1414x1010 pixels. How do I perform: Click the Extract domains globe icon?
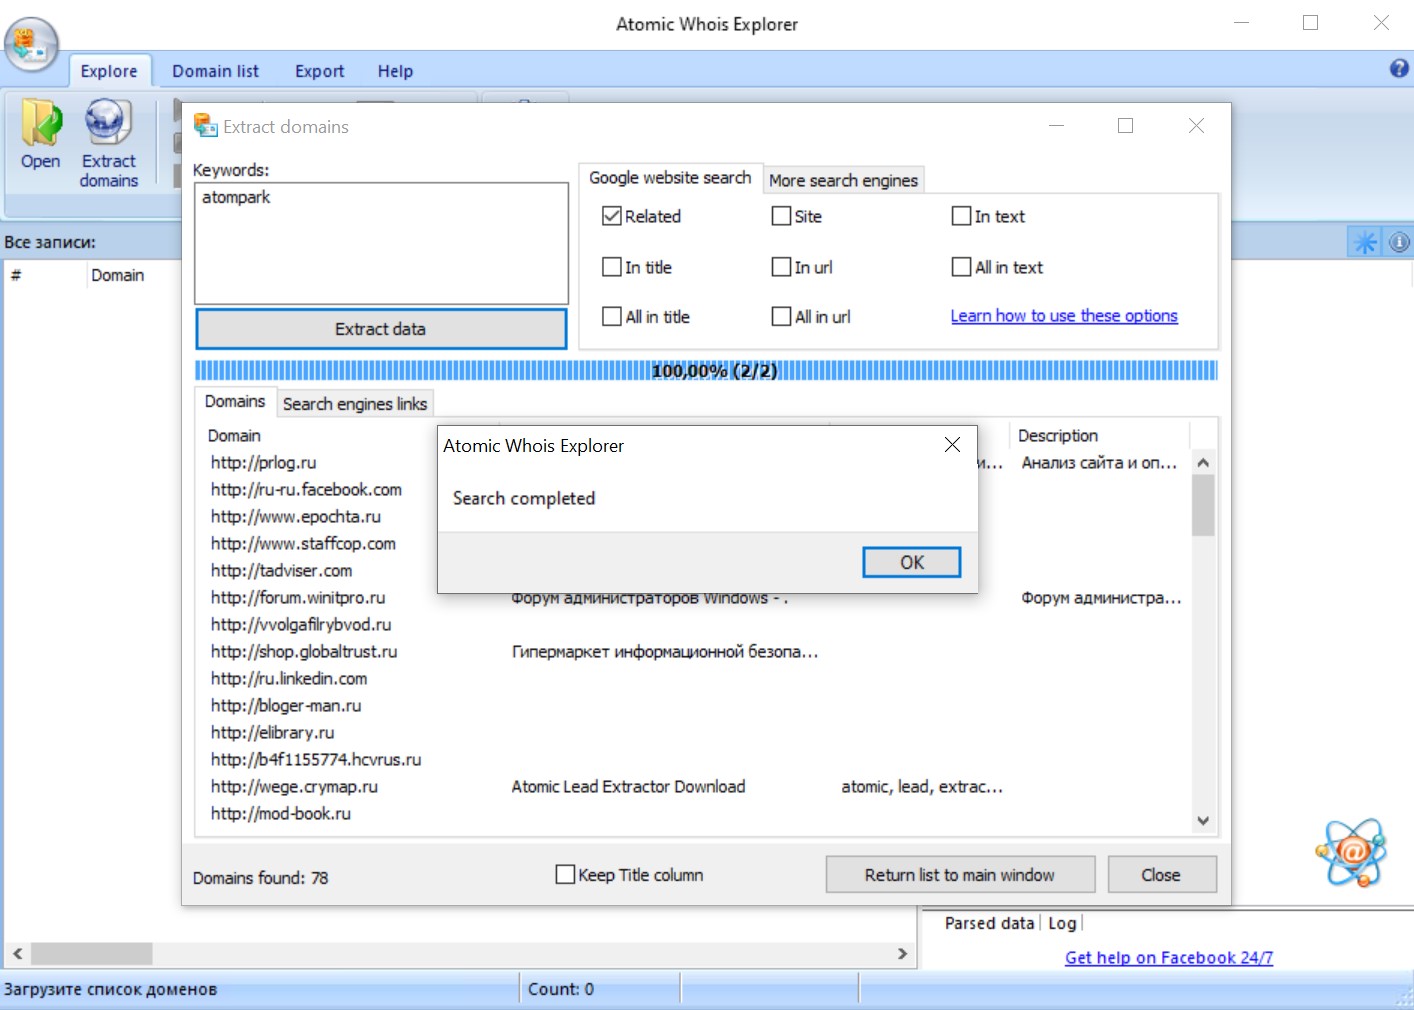108,122
